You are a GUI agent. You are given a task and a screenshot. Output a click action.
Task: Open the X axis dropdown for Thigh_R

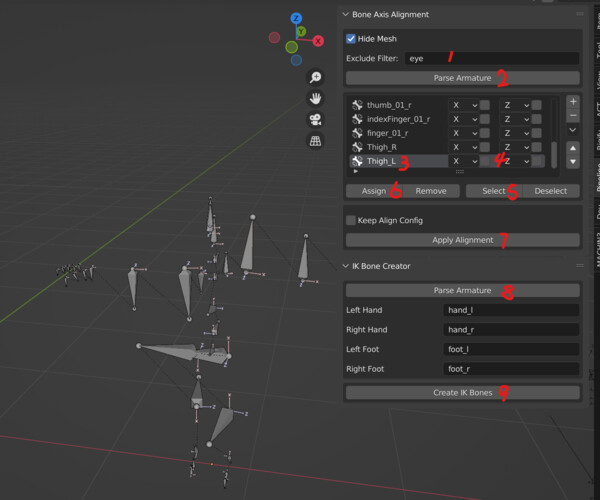click(464, 147)
